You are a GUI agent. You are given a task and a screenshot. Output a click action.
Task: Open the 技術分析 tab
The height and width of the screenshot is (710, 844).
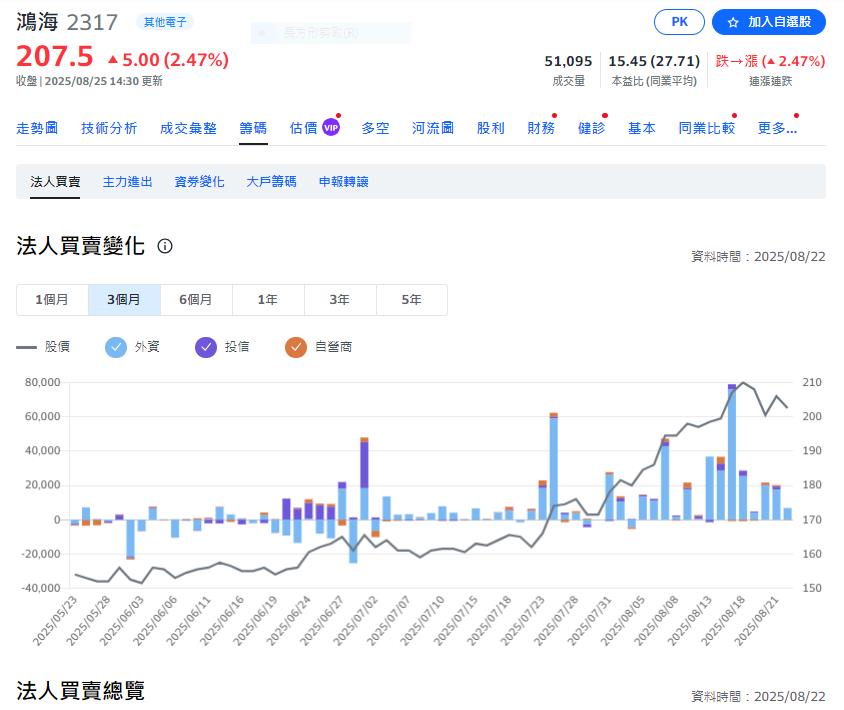[109, 128]
